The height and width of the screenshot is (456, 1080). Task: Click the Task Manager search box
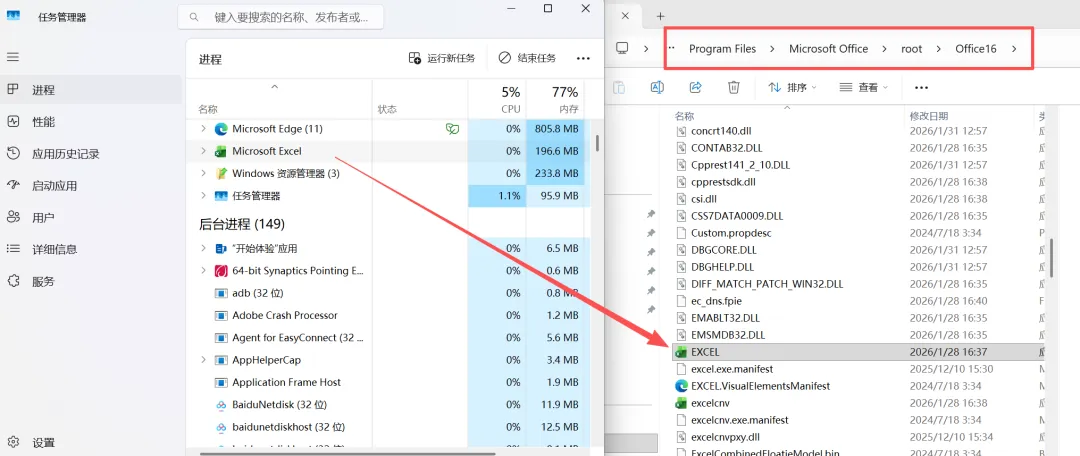pyautogui.click(x=280, y=17)
